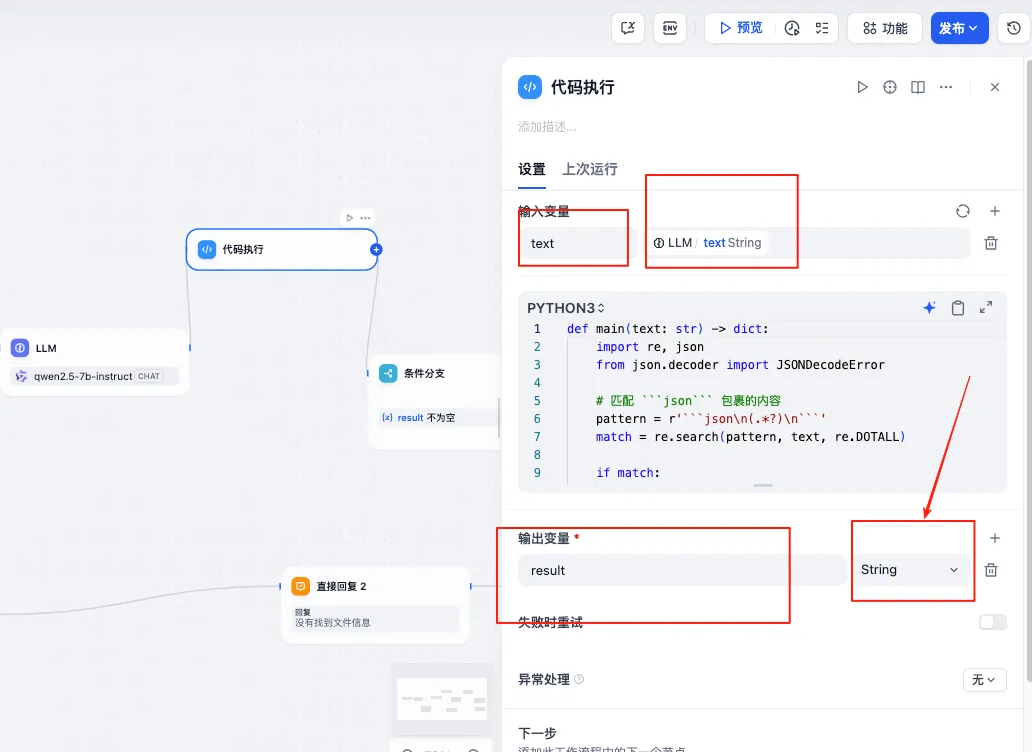The width and height of the screenshot is (1032, 752).
Task: Click the 异常处理 help question icon
Action: click(579, 679)
